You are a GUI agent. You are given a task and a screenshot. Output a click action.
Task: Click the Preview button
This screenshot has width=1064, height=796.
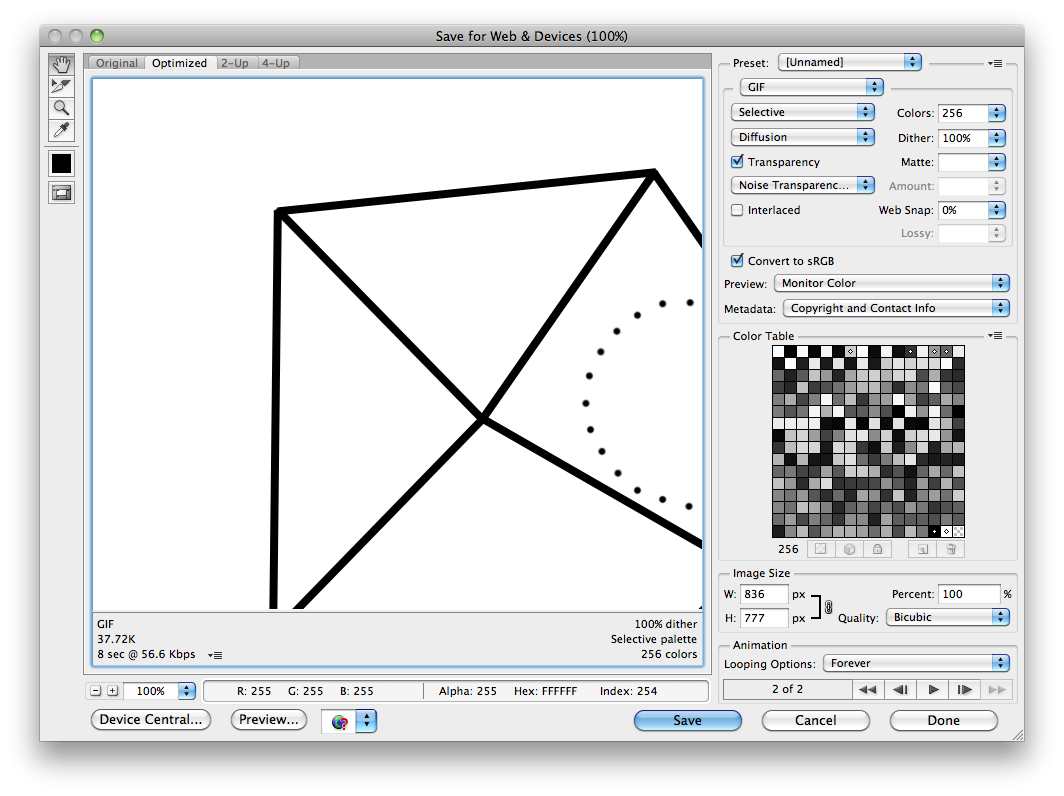pos(269,720)
